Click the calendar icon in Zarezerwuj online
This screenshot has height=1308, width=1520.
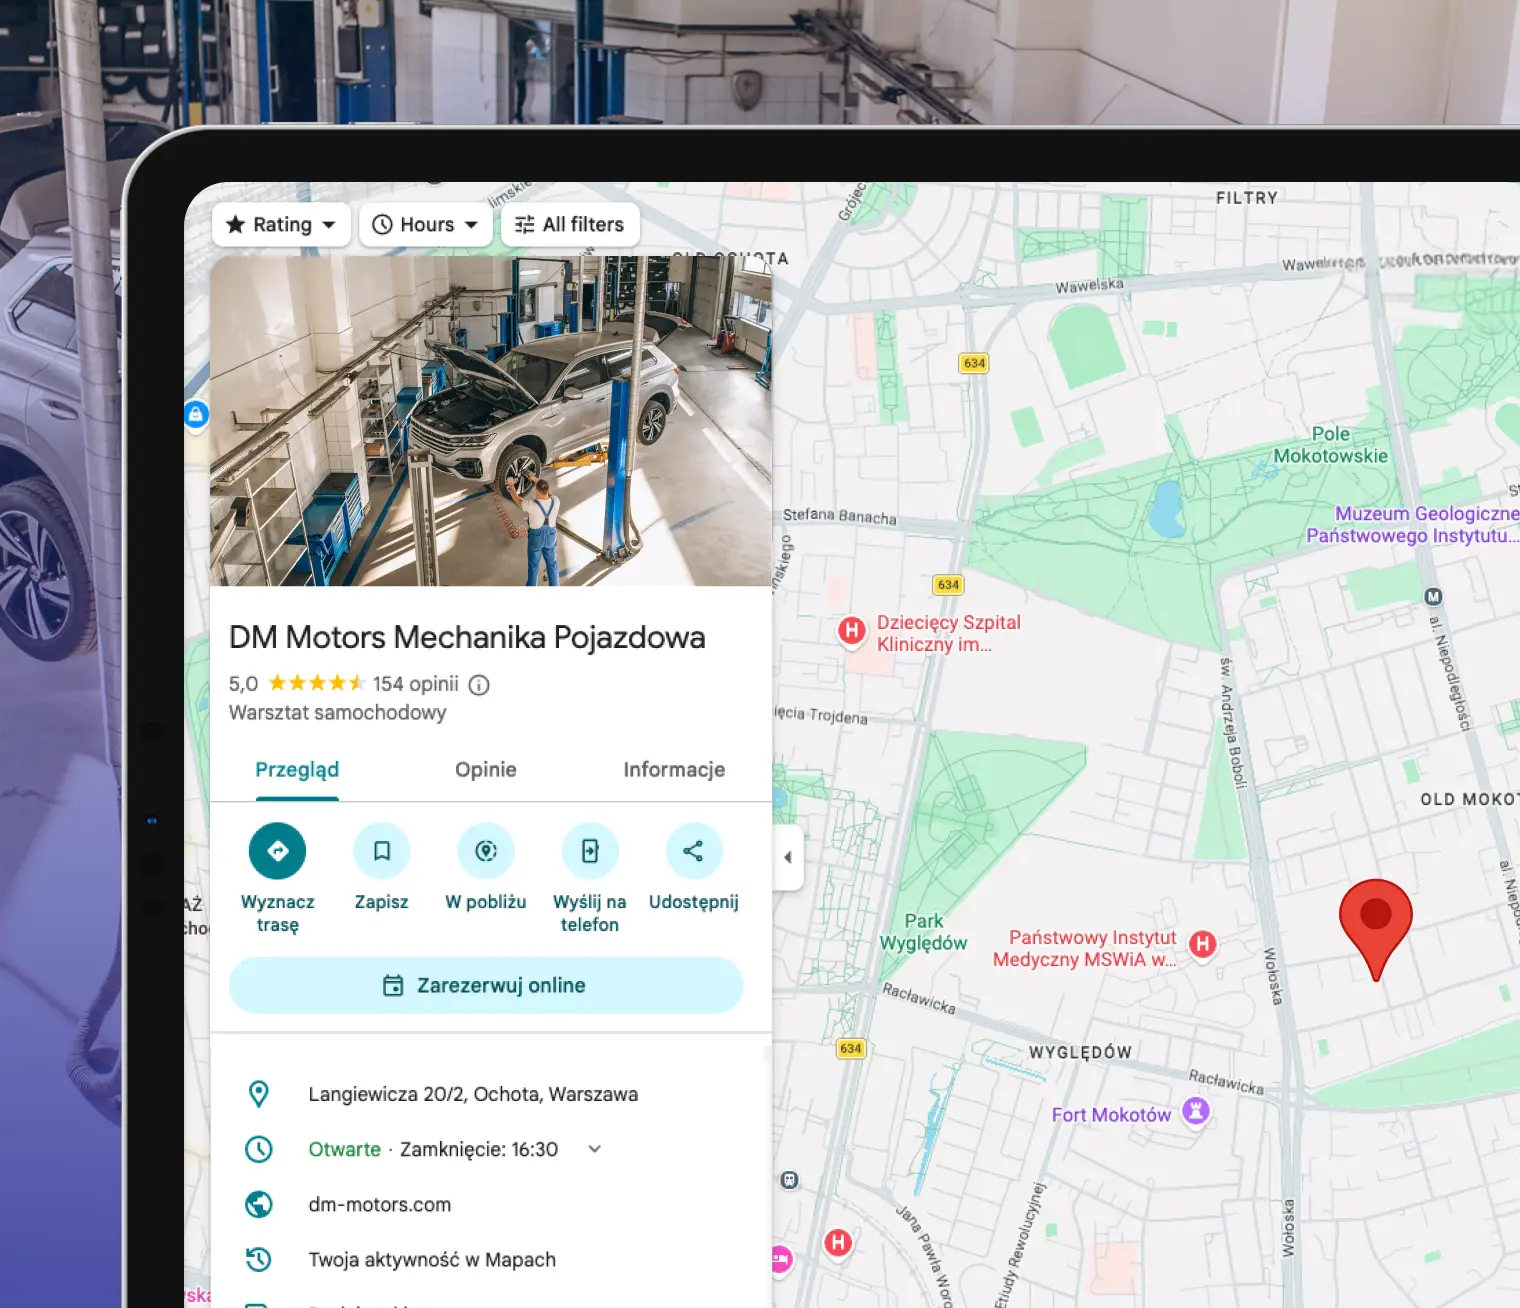tap(393, 986)
